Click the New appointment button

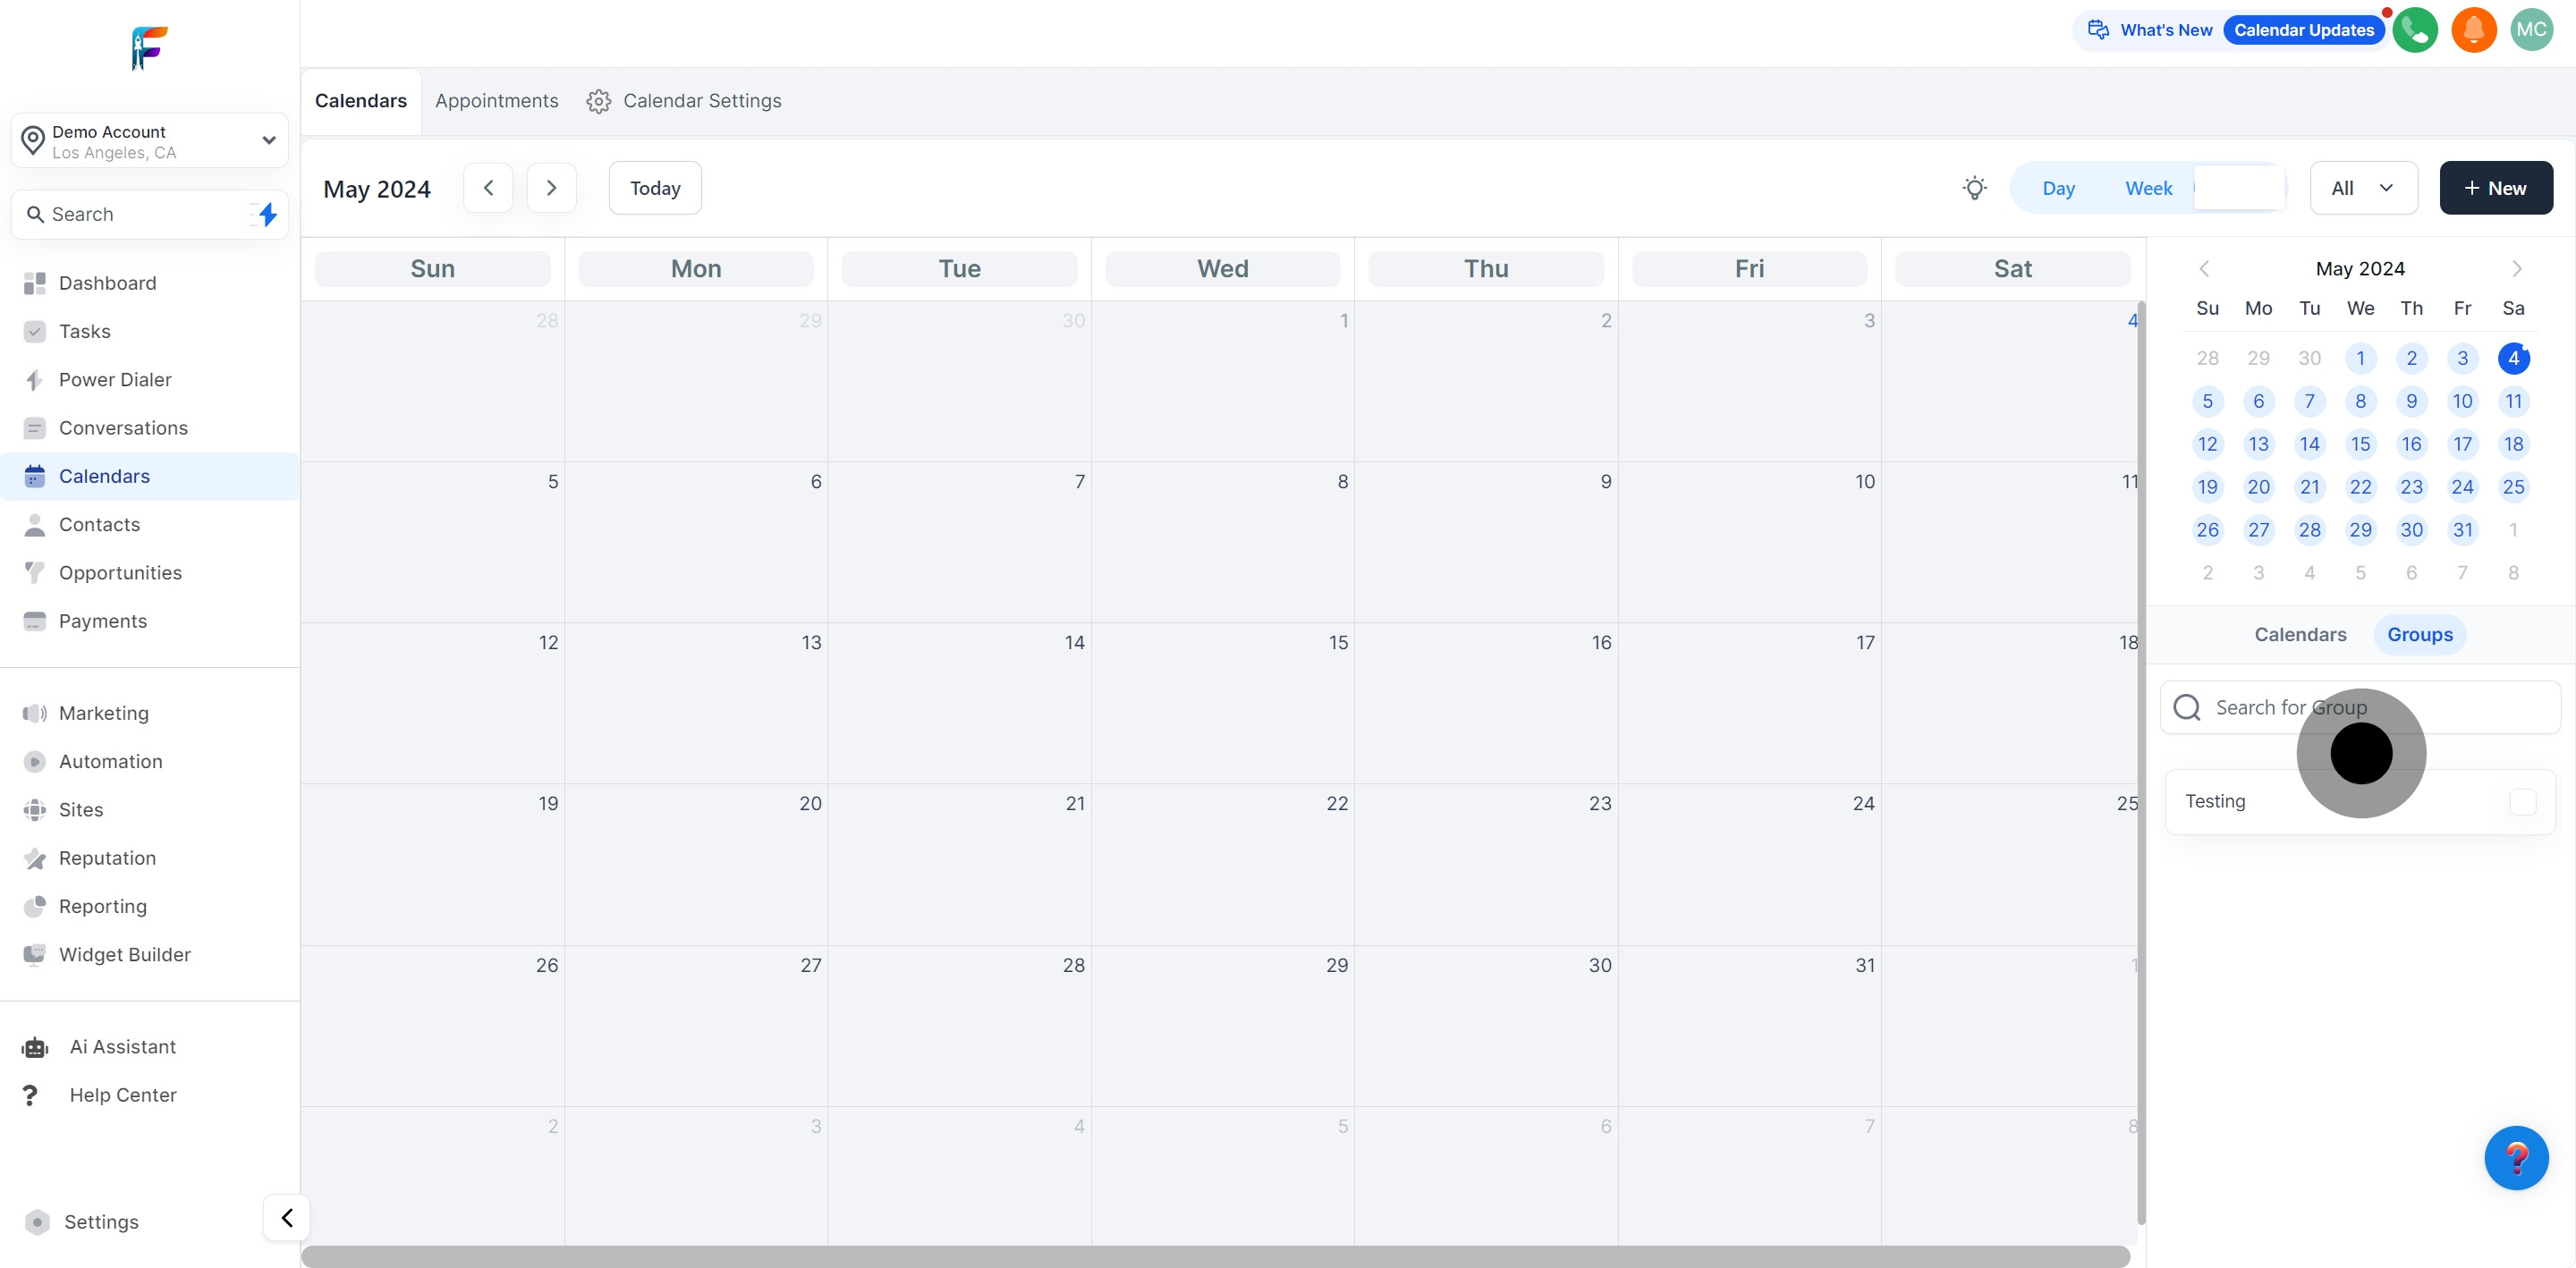tap(2495, 188)
